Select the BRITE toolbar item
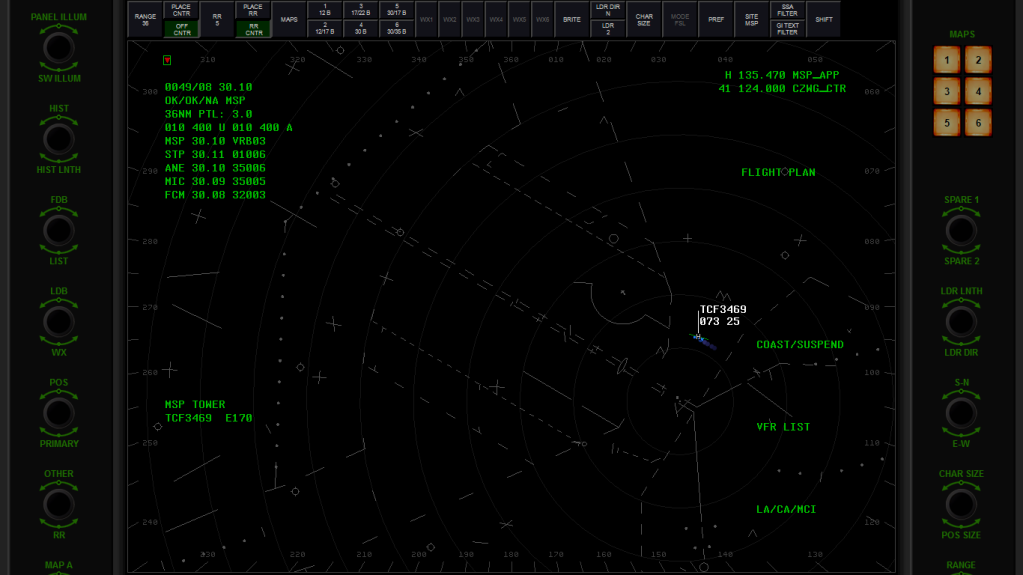Screen dimensions: 1023x575 tap(571, 19)
